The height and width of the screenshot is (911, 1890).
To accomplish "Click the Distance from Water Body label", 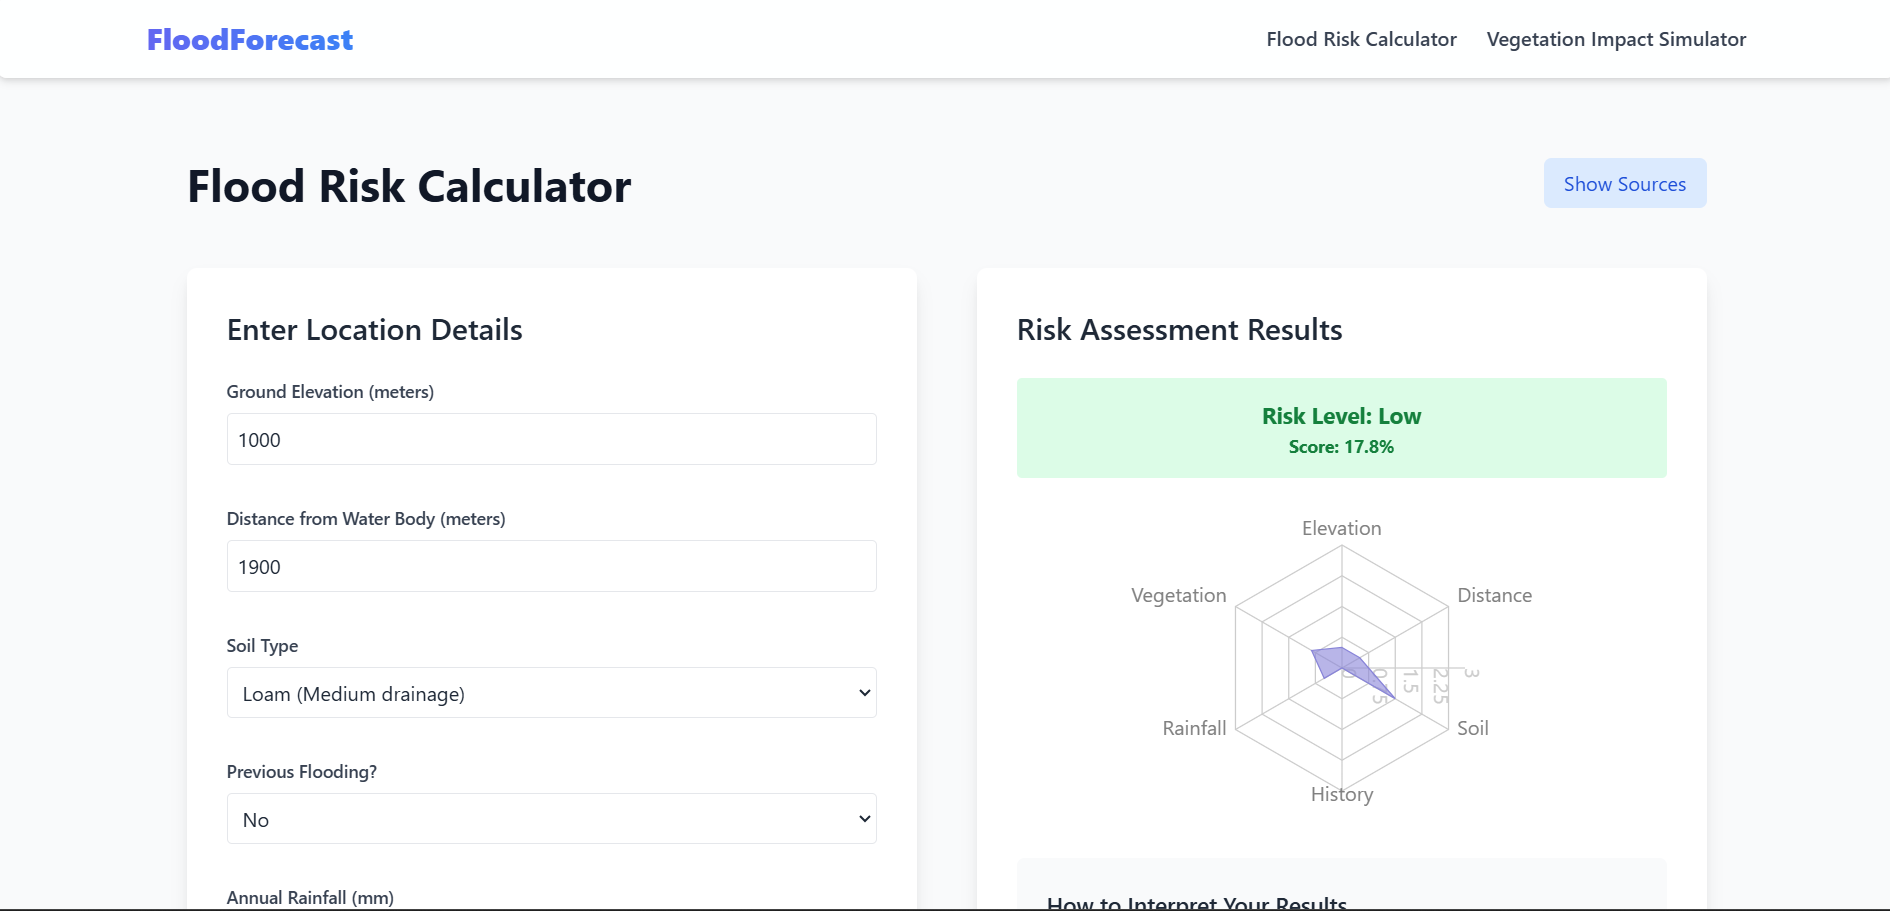I will click(x=365, y=519).
